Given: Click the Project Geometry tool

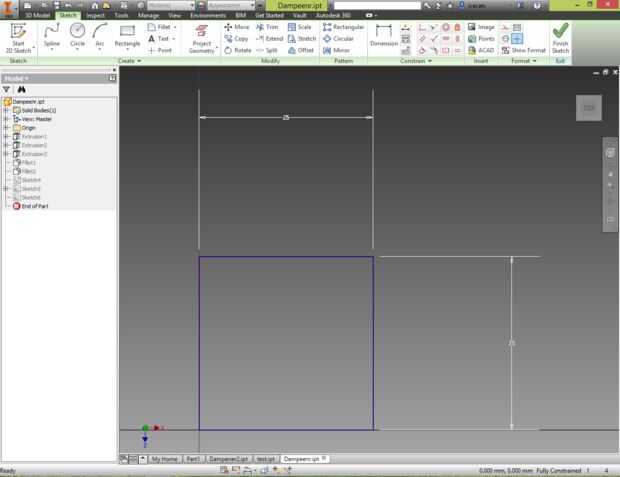Looking at the screenshot, I should click(202, 38).
